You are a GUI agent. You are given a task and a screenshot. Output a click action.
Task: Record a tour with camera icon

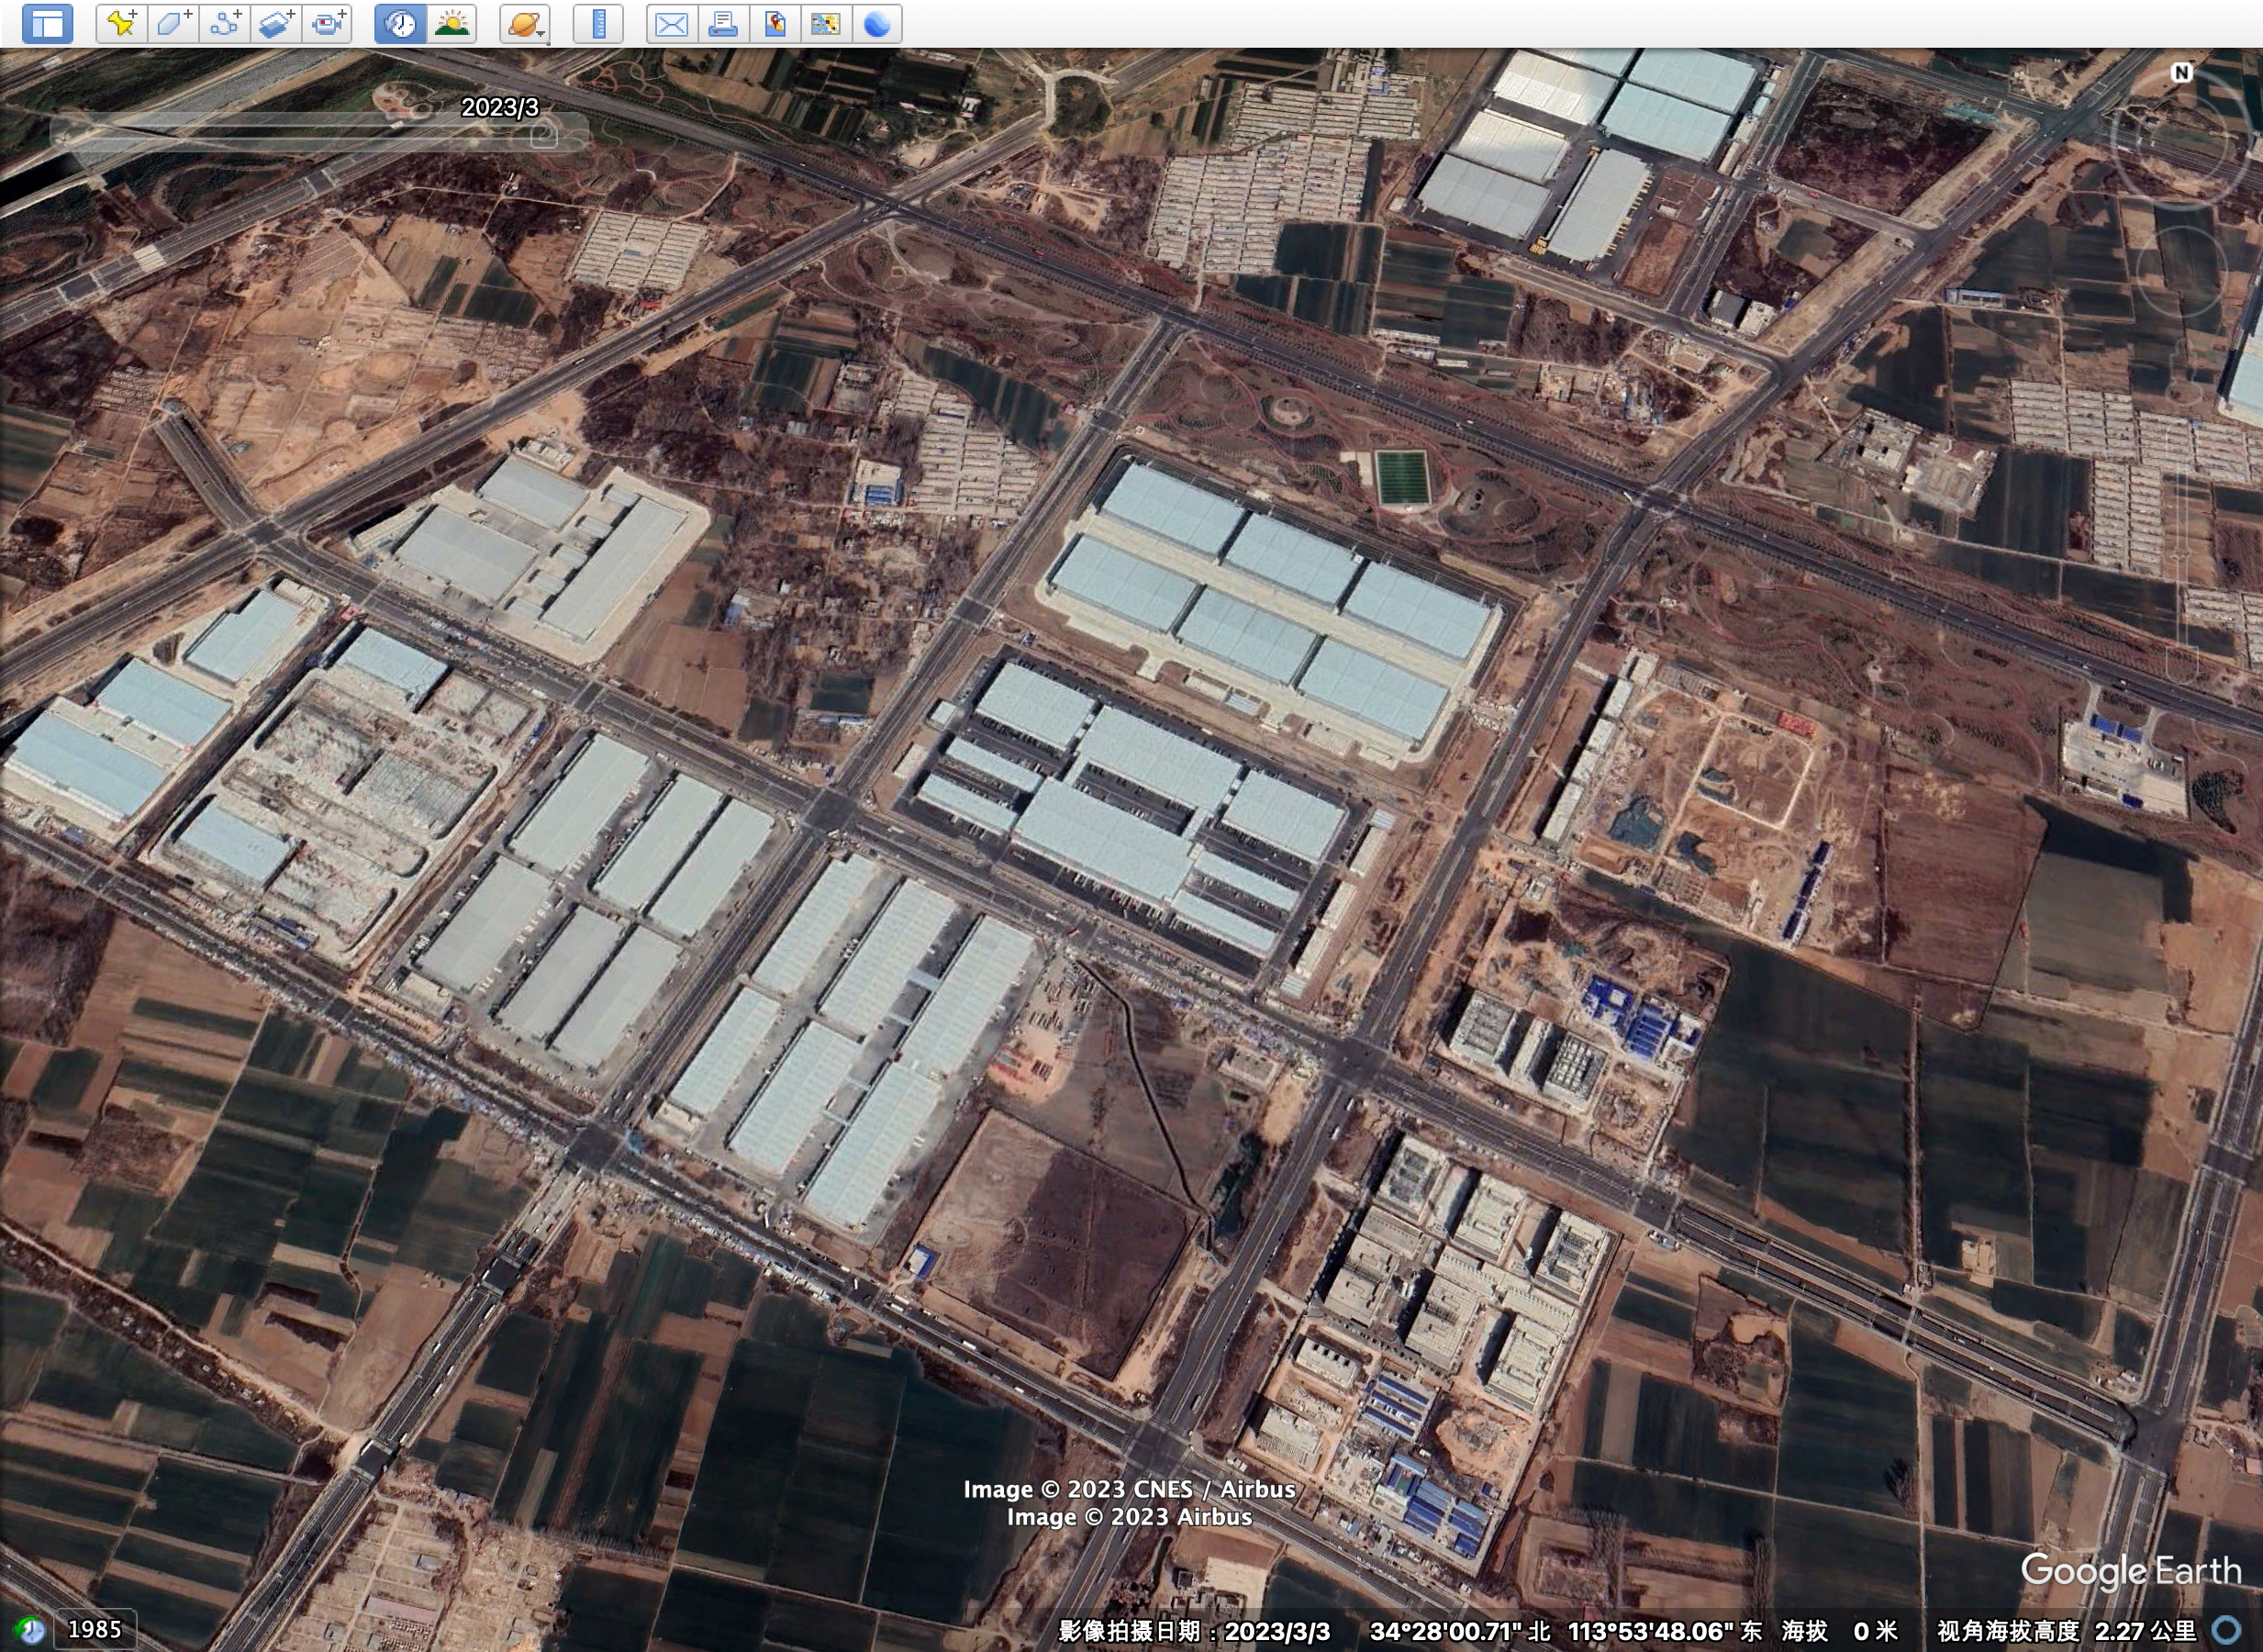pos(327,24)
